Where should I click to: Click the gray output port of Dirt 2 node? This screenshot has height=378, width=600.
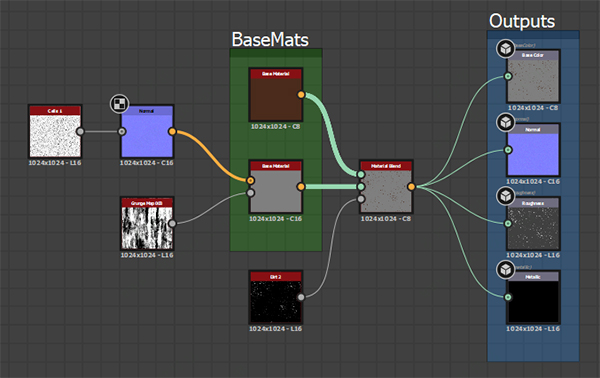(x=301, y=297)
